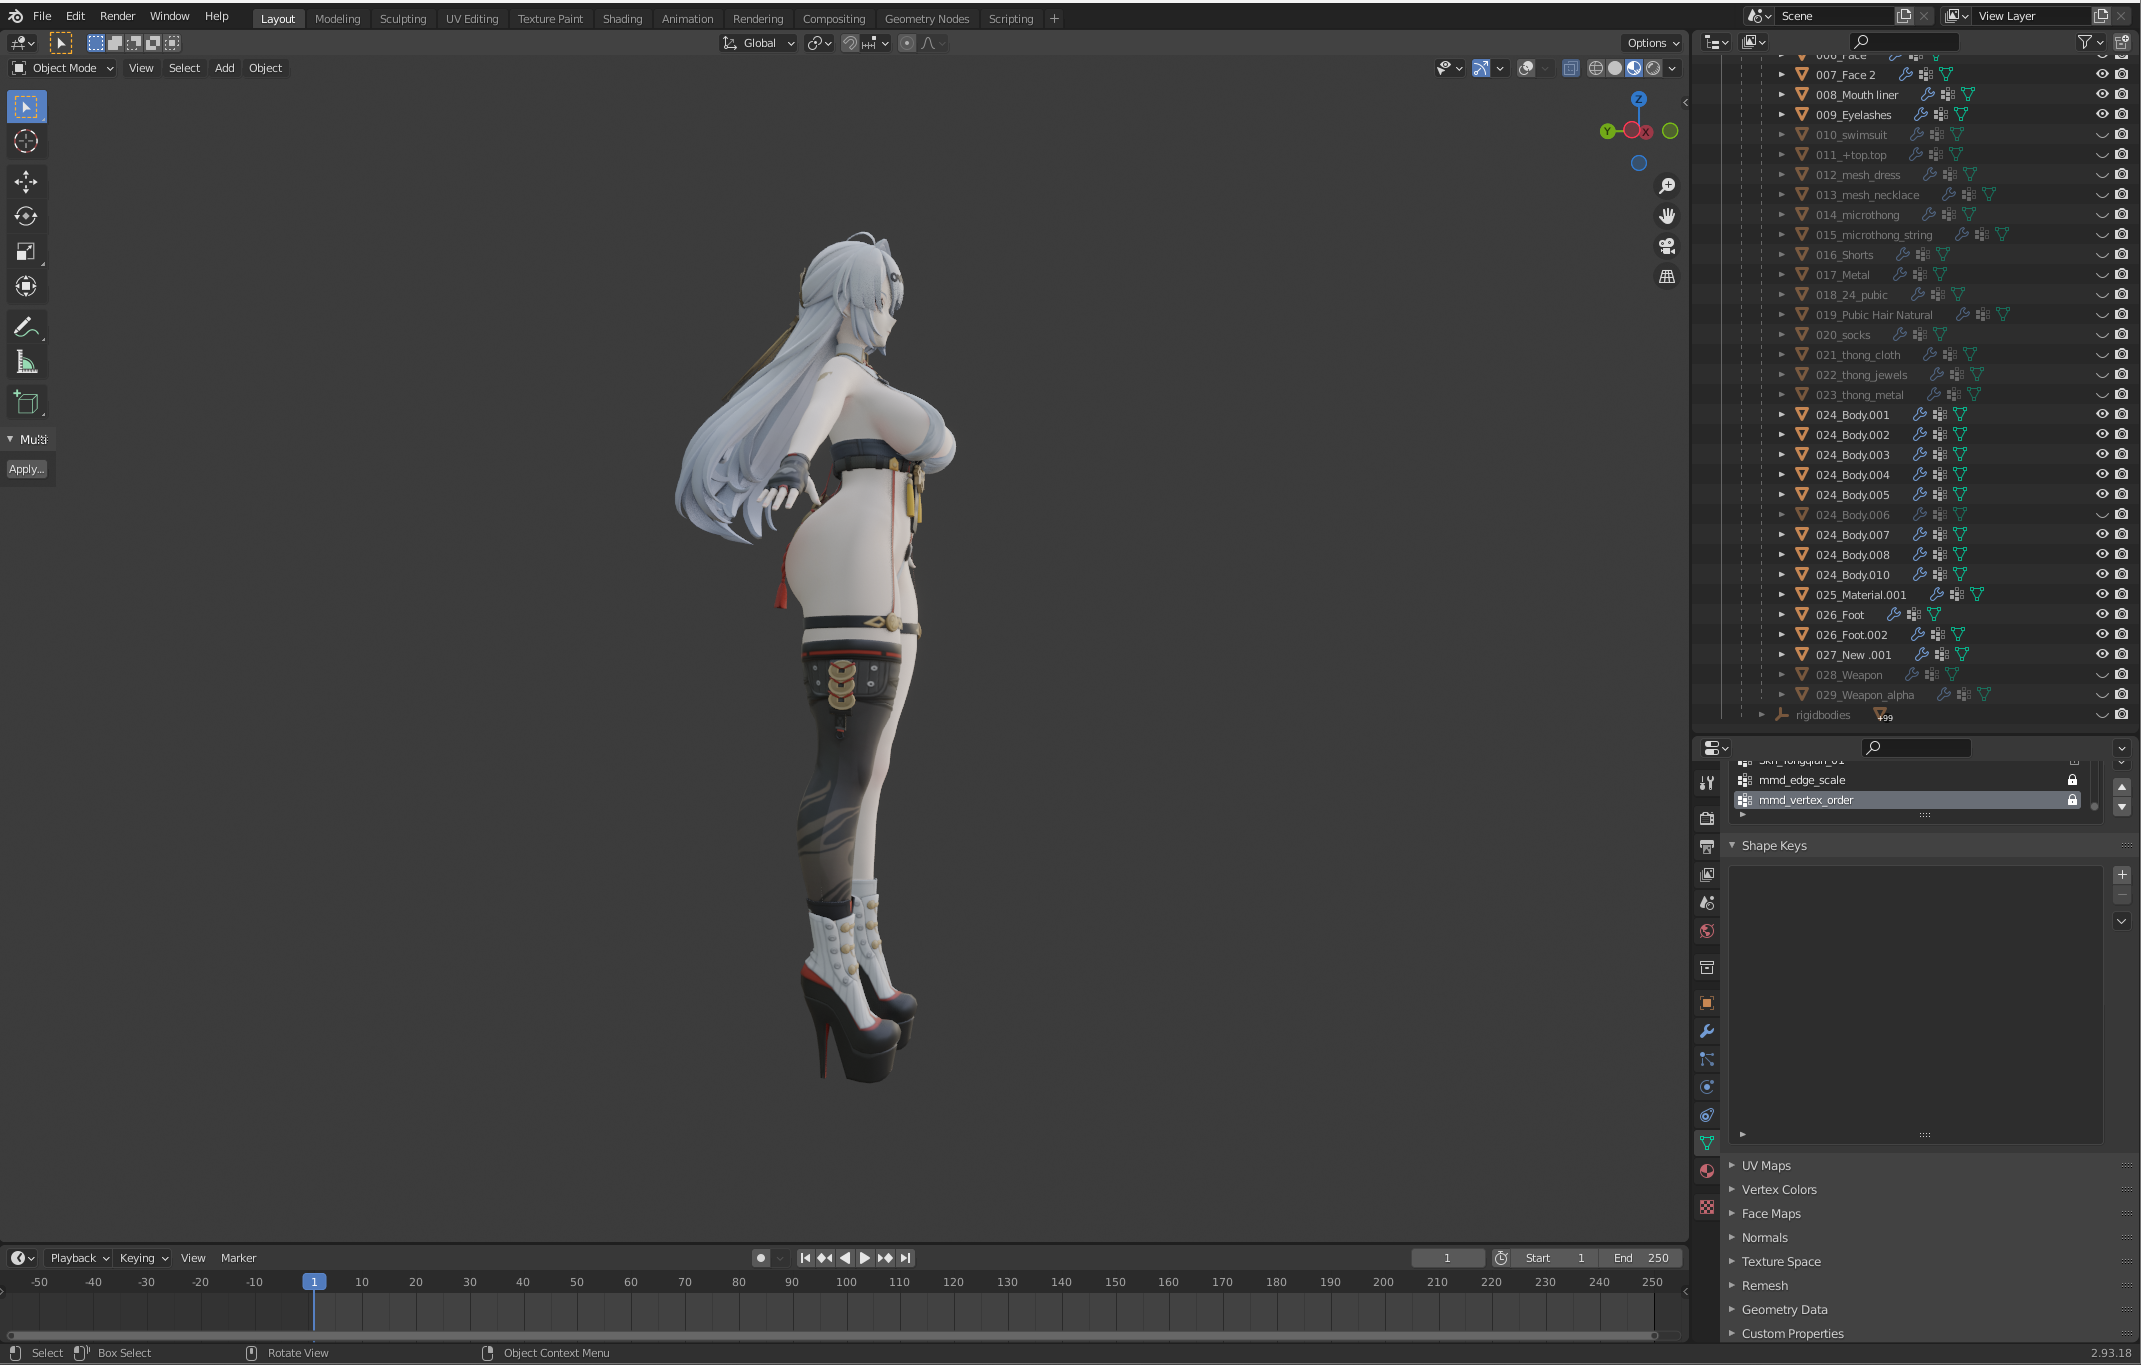Expand the 024_Body.002 tree item
This screenshot has height=1365, width=2141.
click(1781, 434)
